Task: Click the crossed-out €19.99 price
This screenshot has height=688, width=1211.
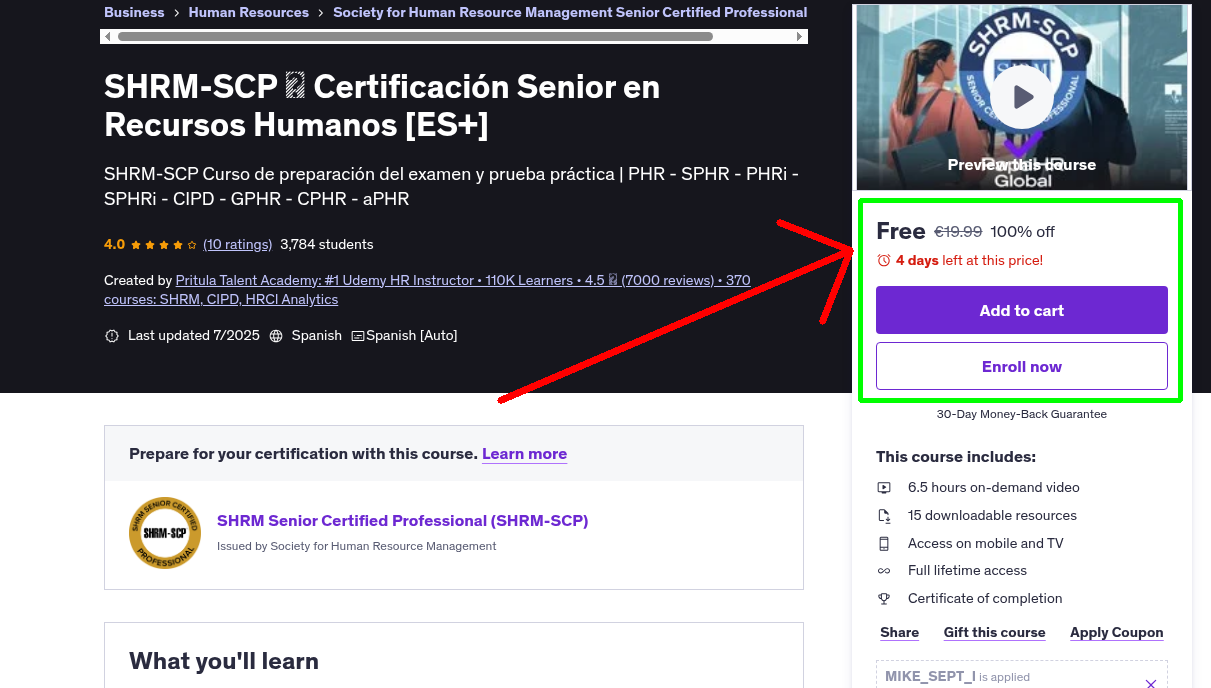Action: (x=958, y=232)
